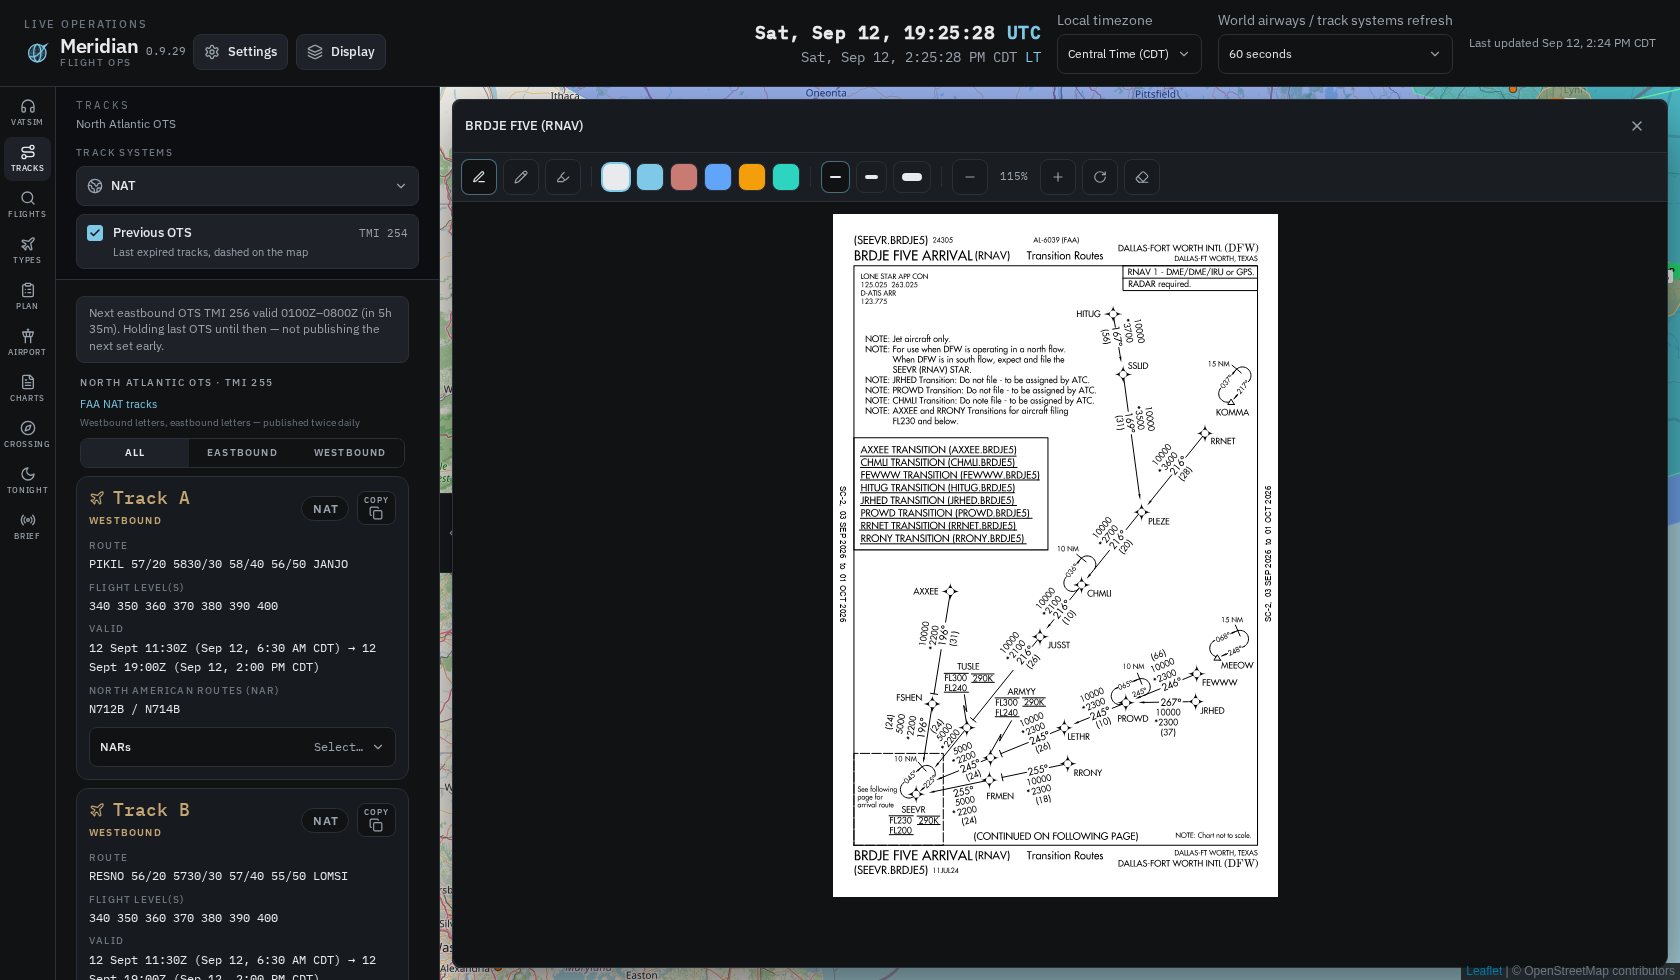Close the BRDJE FIVE chart viewer
The width and height of the screenshot is (1680, 980).
click(x=1637, y=126)
